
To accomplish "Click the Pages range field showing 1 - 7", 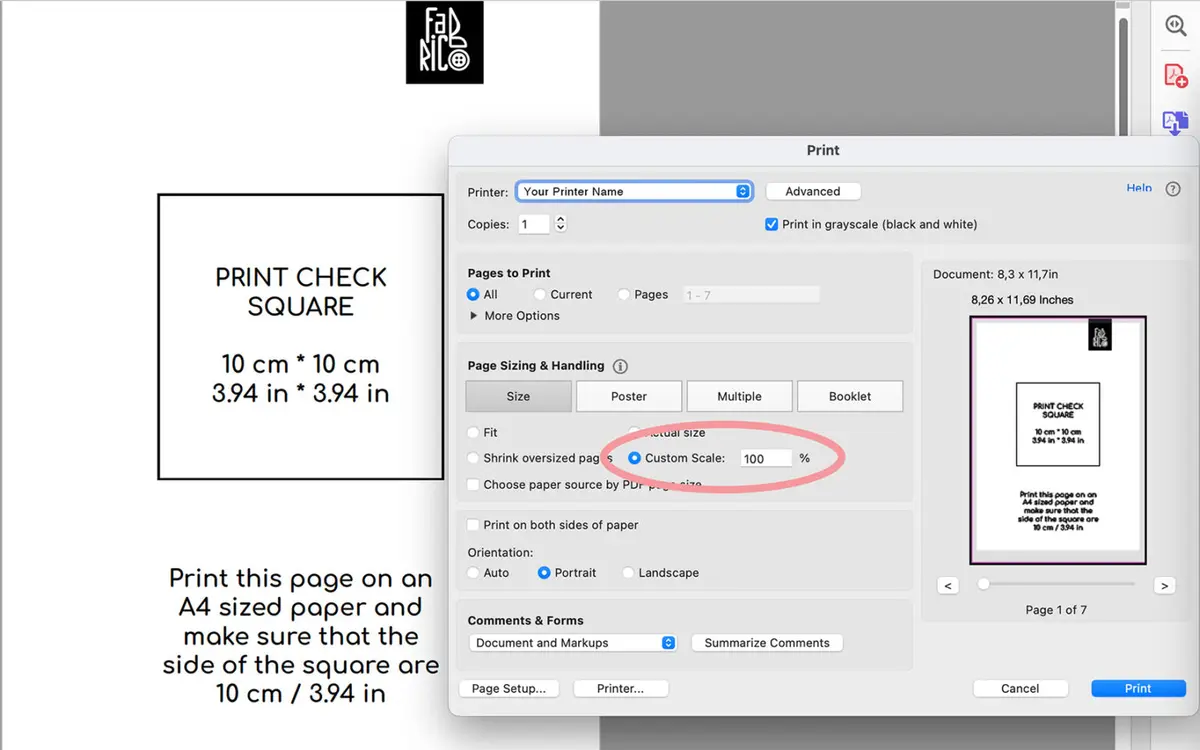I will [x=751, y=294].
